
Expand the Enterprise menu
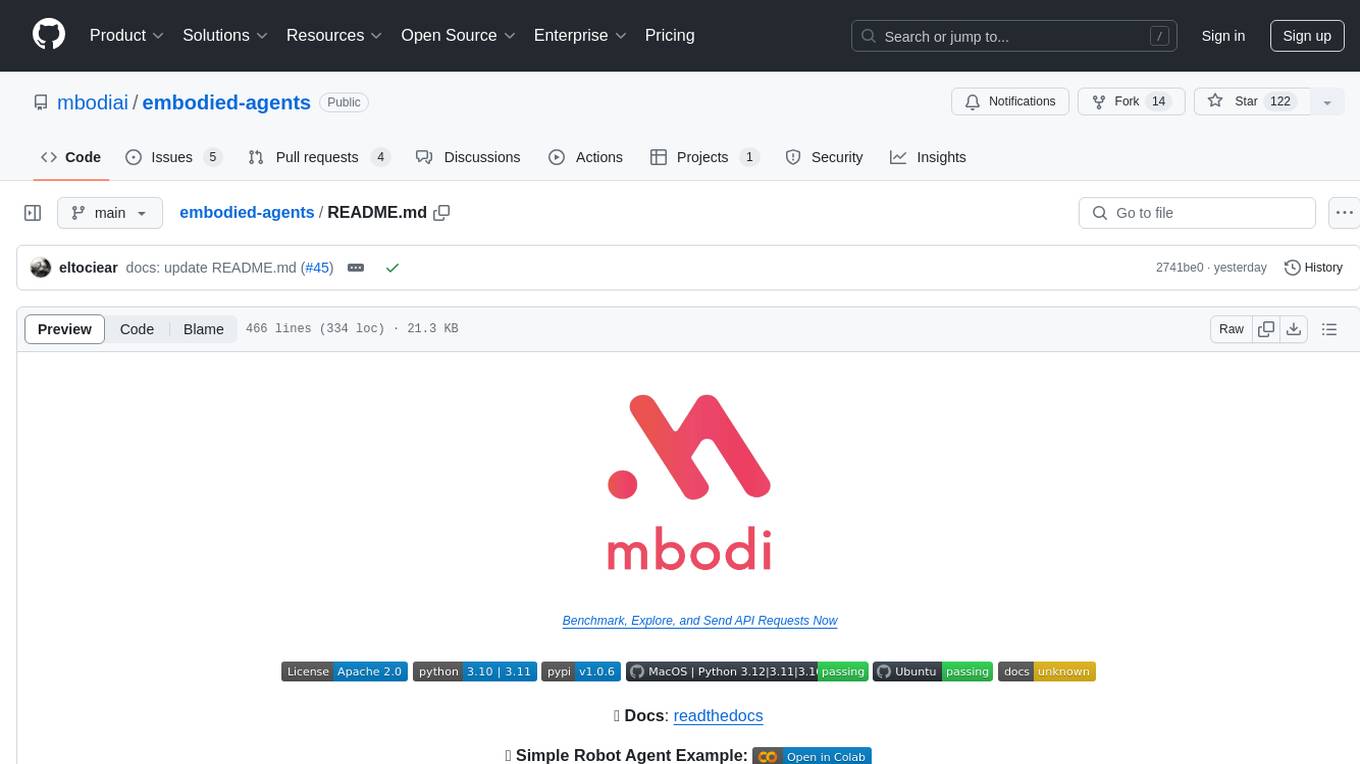pos(581,35)
